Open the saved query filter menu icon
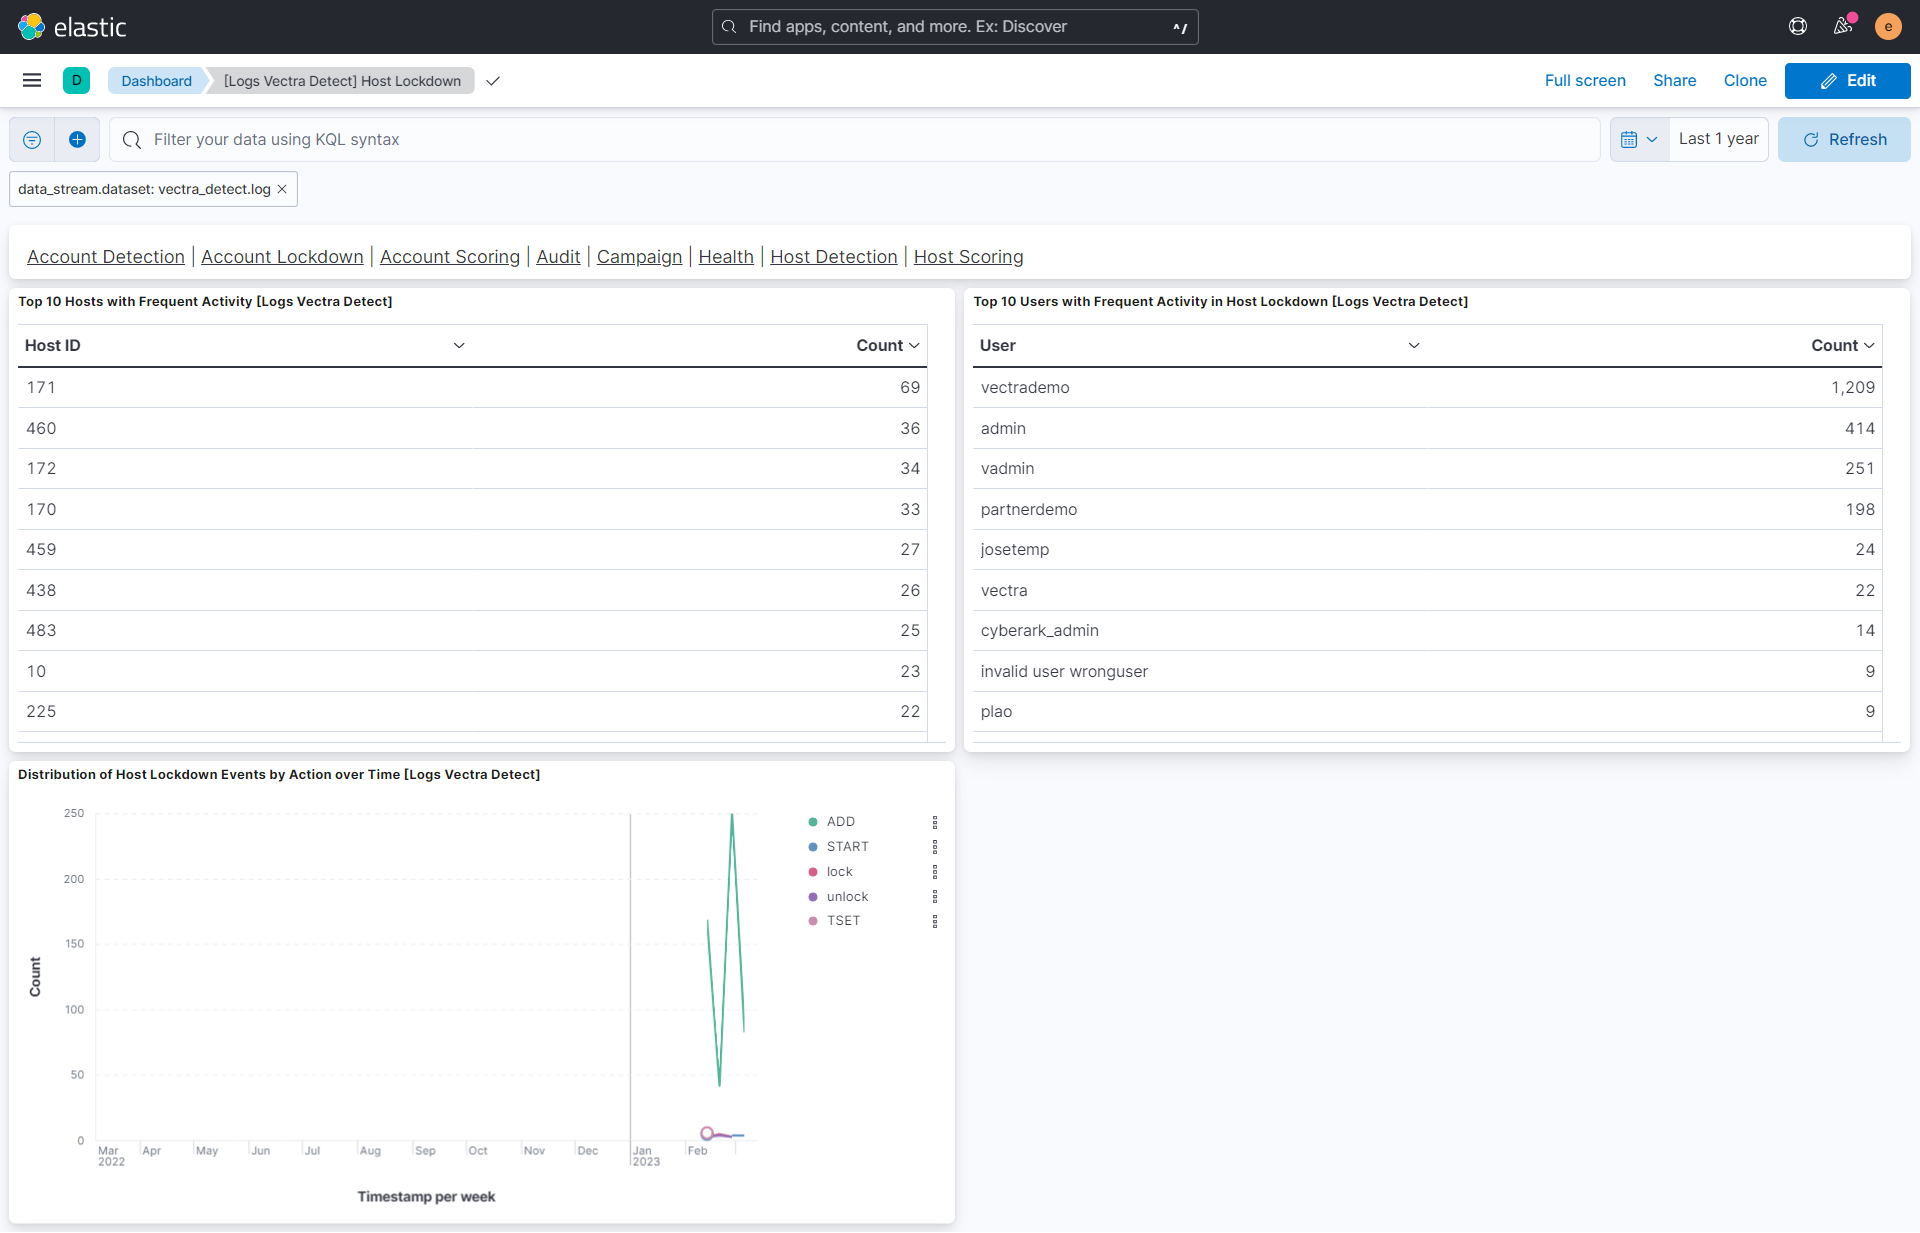The height and width of the screenshot is (1233, 1920). [32, 140]
